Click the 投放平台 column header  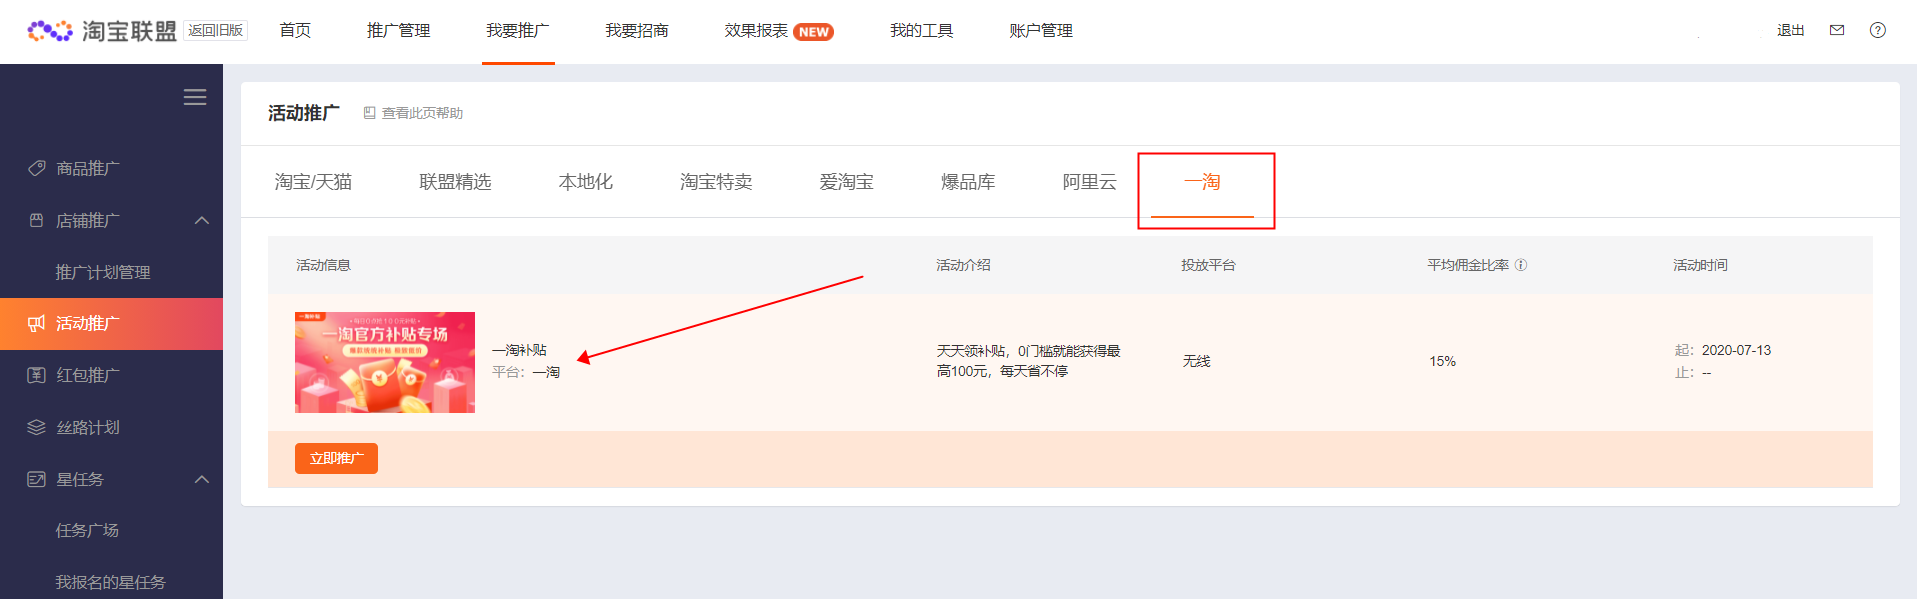coord(1208,265)
